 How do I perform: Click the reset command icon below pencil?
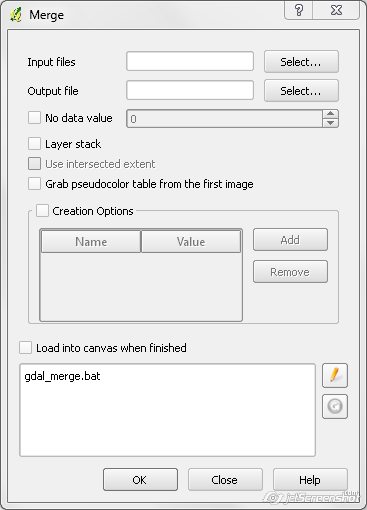click(335, 406)
